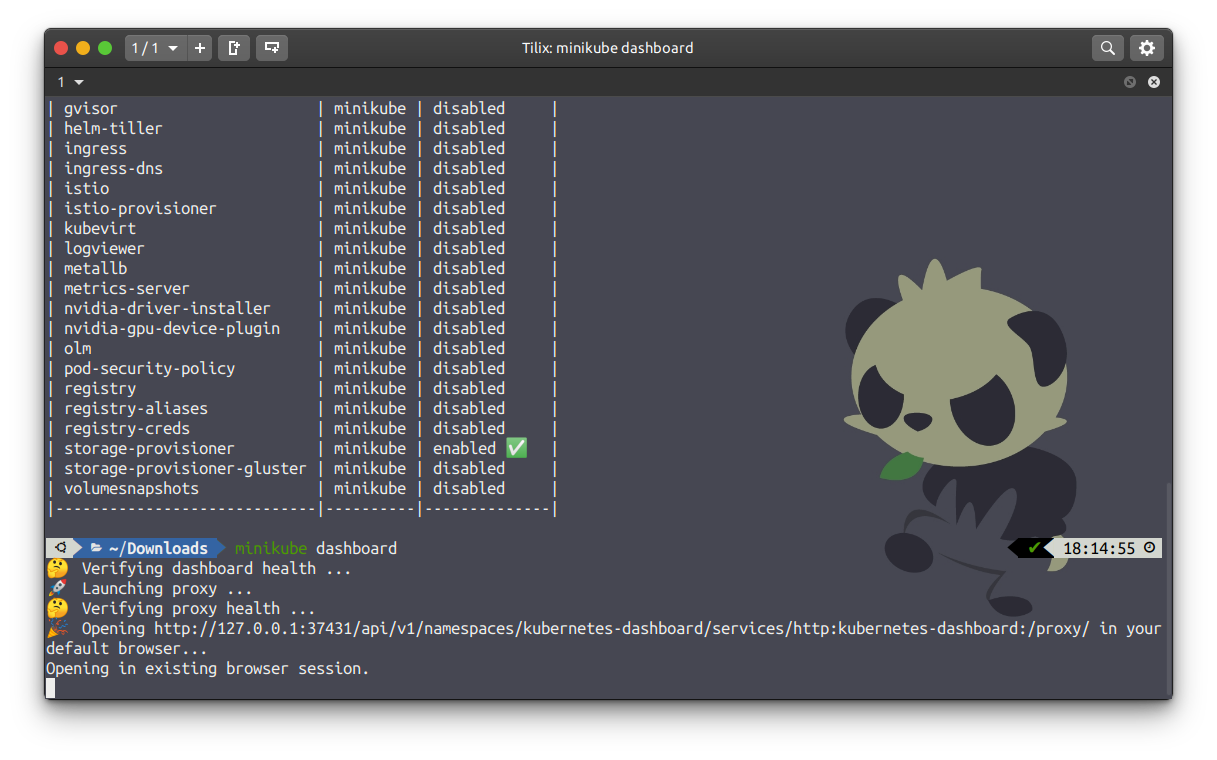
Task: Open the 127.0.0.1:37431 dashboard proxy URL
Action: pos(622,628)
